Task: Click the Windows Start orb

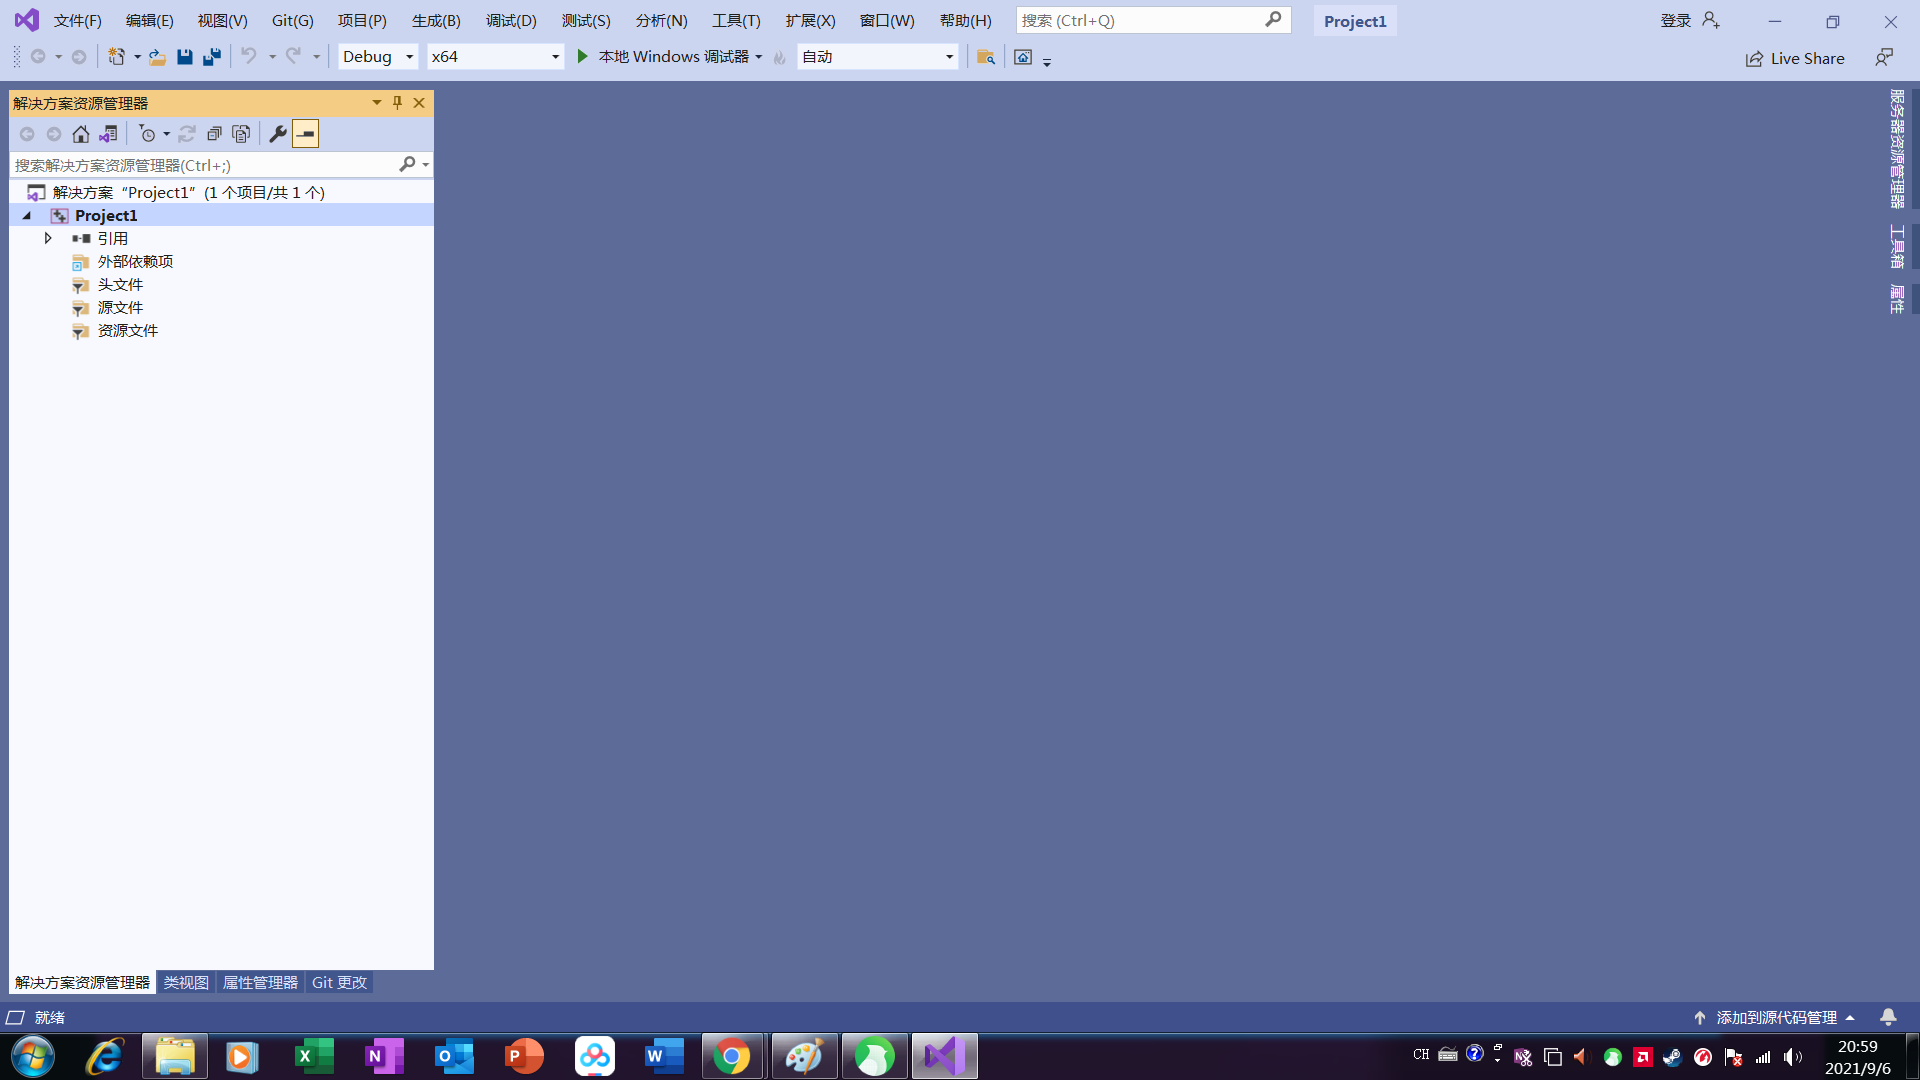Action: click(33, 1056)
